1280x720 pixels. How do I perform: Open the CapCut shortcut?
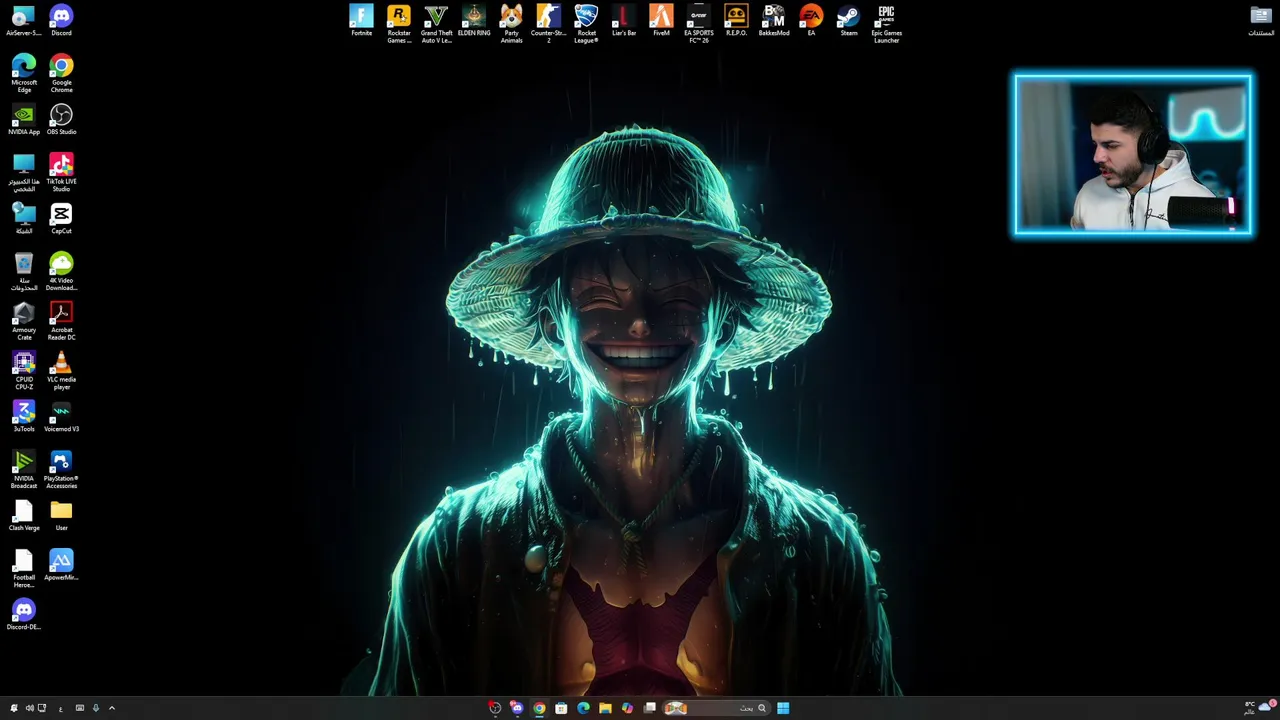[61, 219]
